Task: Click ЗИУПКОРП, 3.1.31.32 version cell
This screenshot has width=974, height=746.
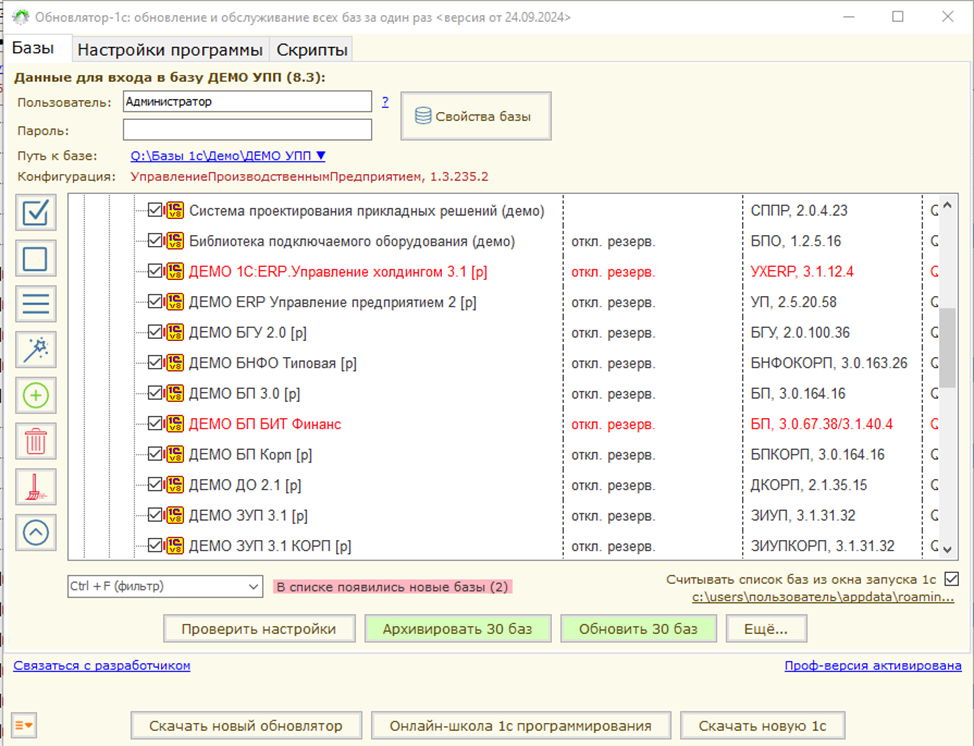Action: [822, 546]
